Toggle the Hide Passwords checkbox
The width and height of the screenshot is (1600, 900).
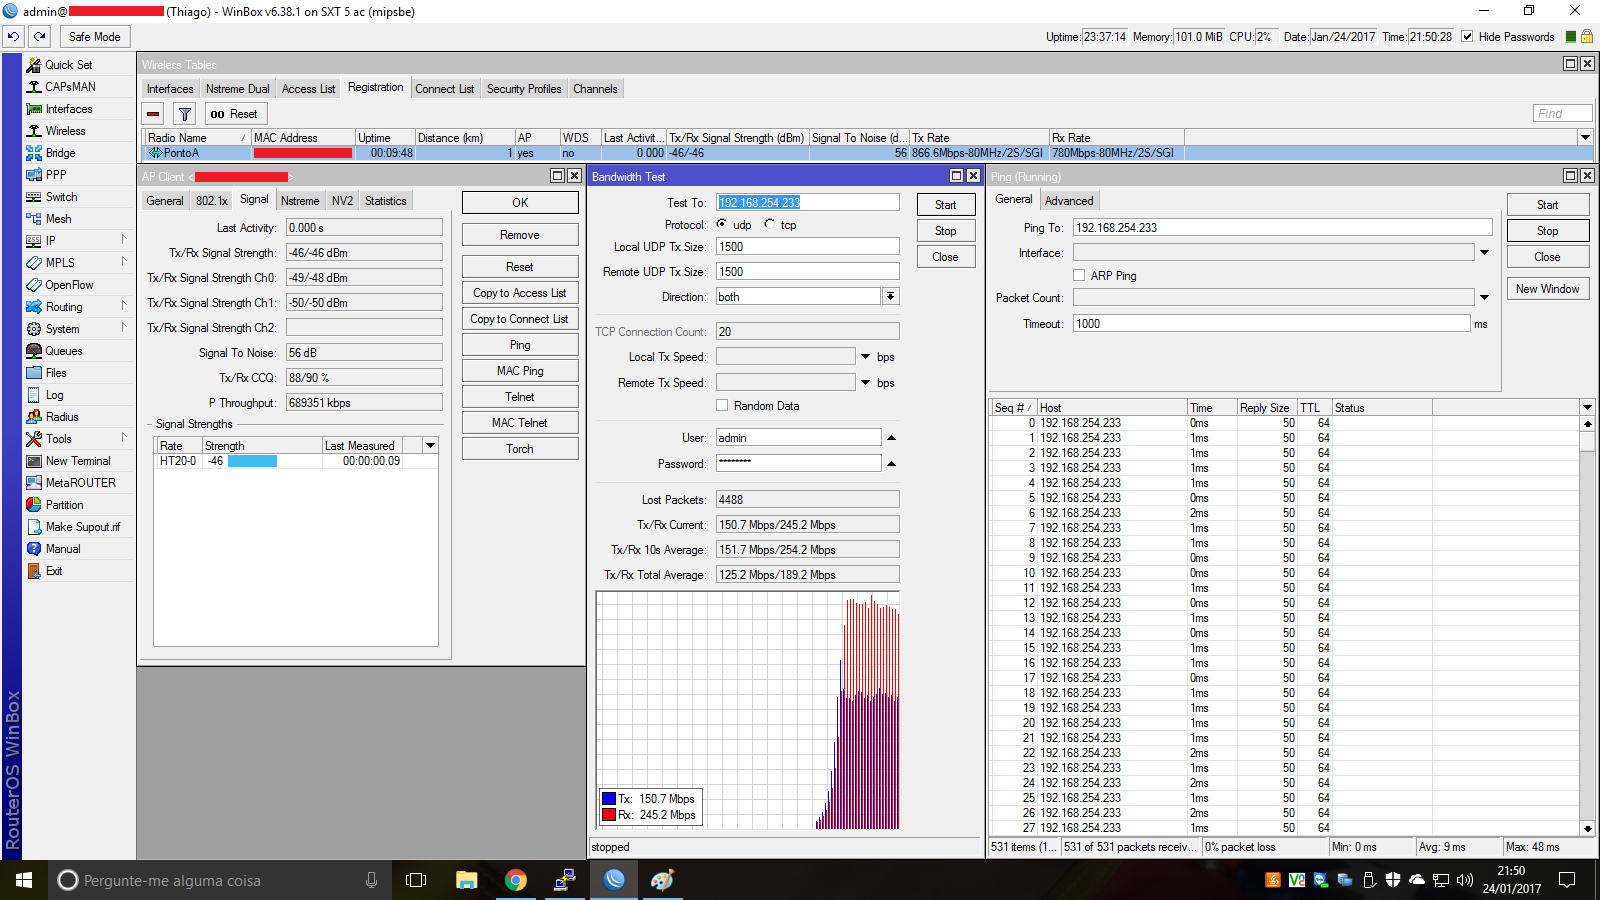pos(1467,37)
